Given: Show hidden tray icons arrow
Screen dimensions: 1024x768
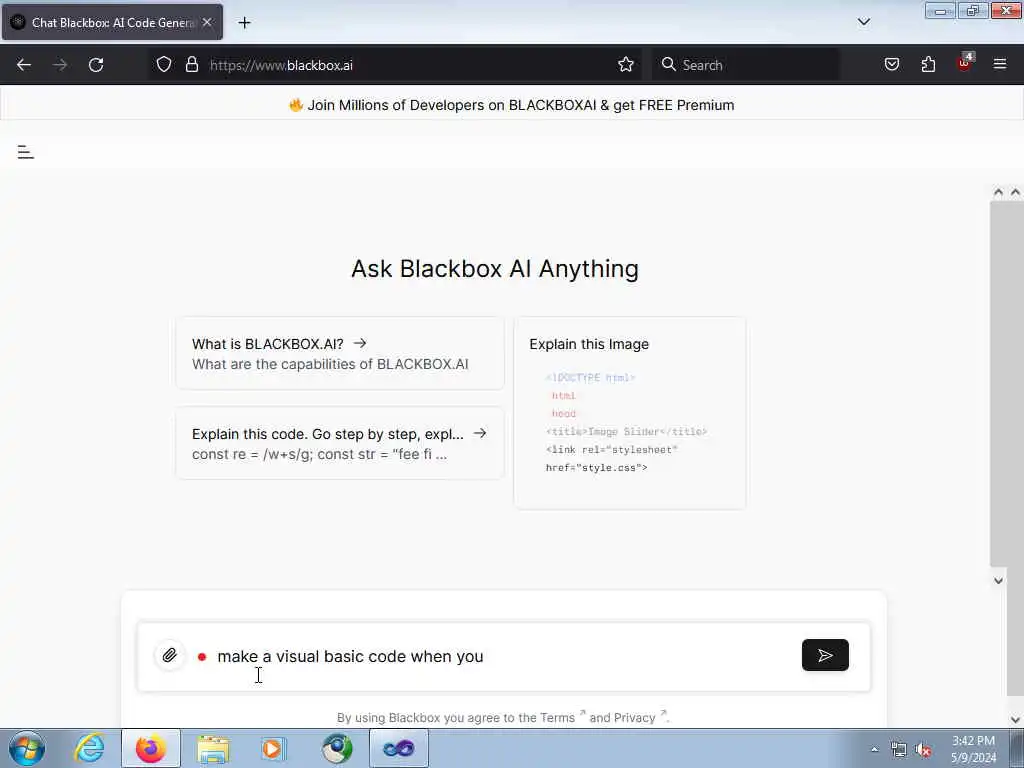Looking at the screenshot, I should [874, 750].
